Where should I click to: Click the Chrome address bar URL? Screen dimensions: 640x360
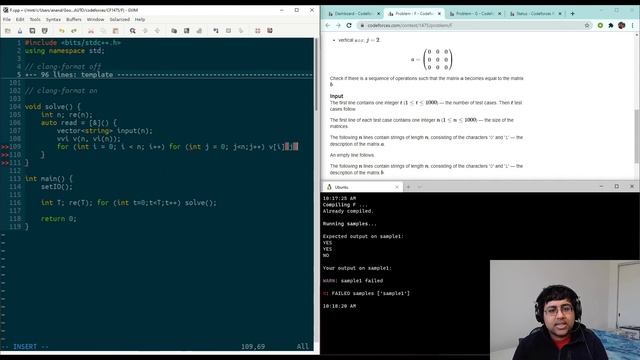coord(410,25)
